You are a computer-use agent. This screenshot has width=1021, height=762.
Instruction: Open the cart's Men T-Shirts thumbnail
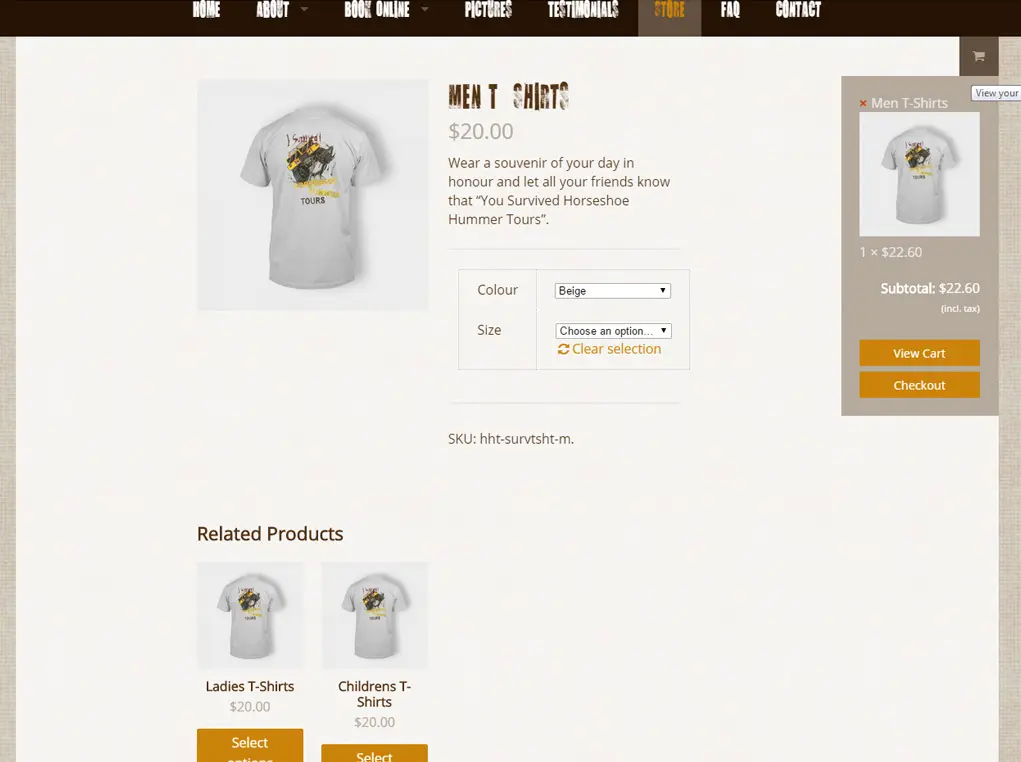(919, 174)
